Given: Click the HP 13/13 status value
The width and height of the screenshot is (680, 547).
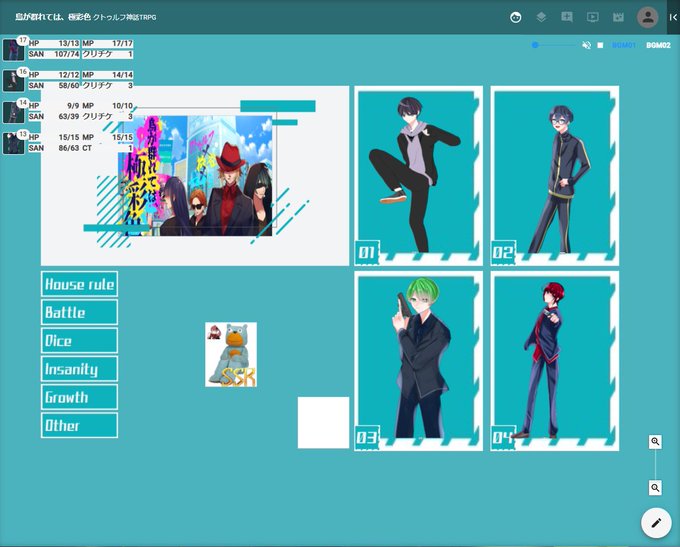Looking at the screenshot, I should (x=54, y=43).
